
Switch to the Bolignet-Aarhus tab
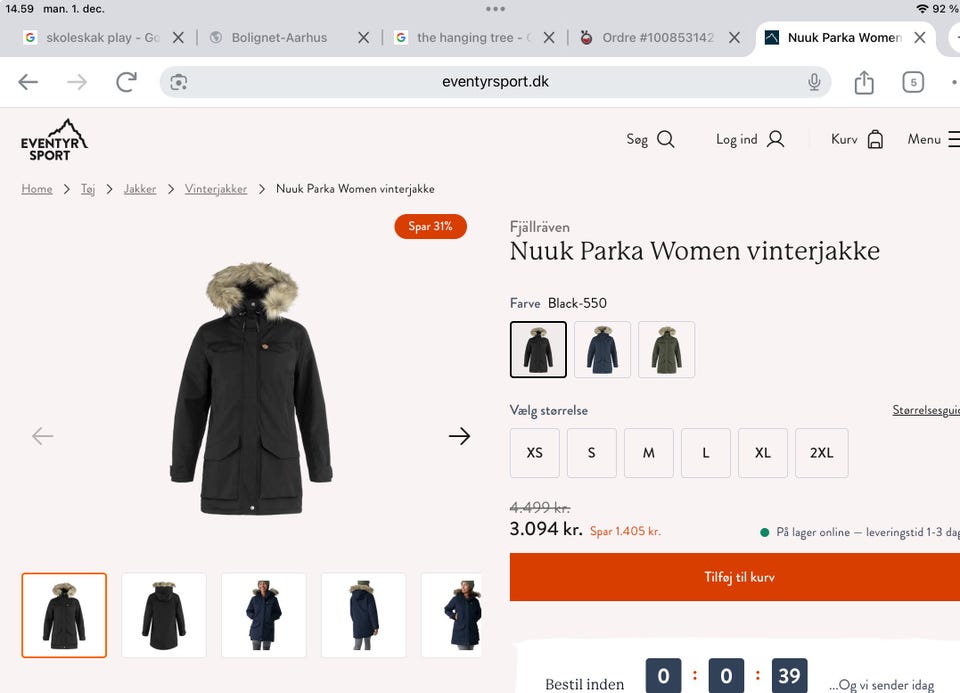(x=279, y=37)
